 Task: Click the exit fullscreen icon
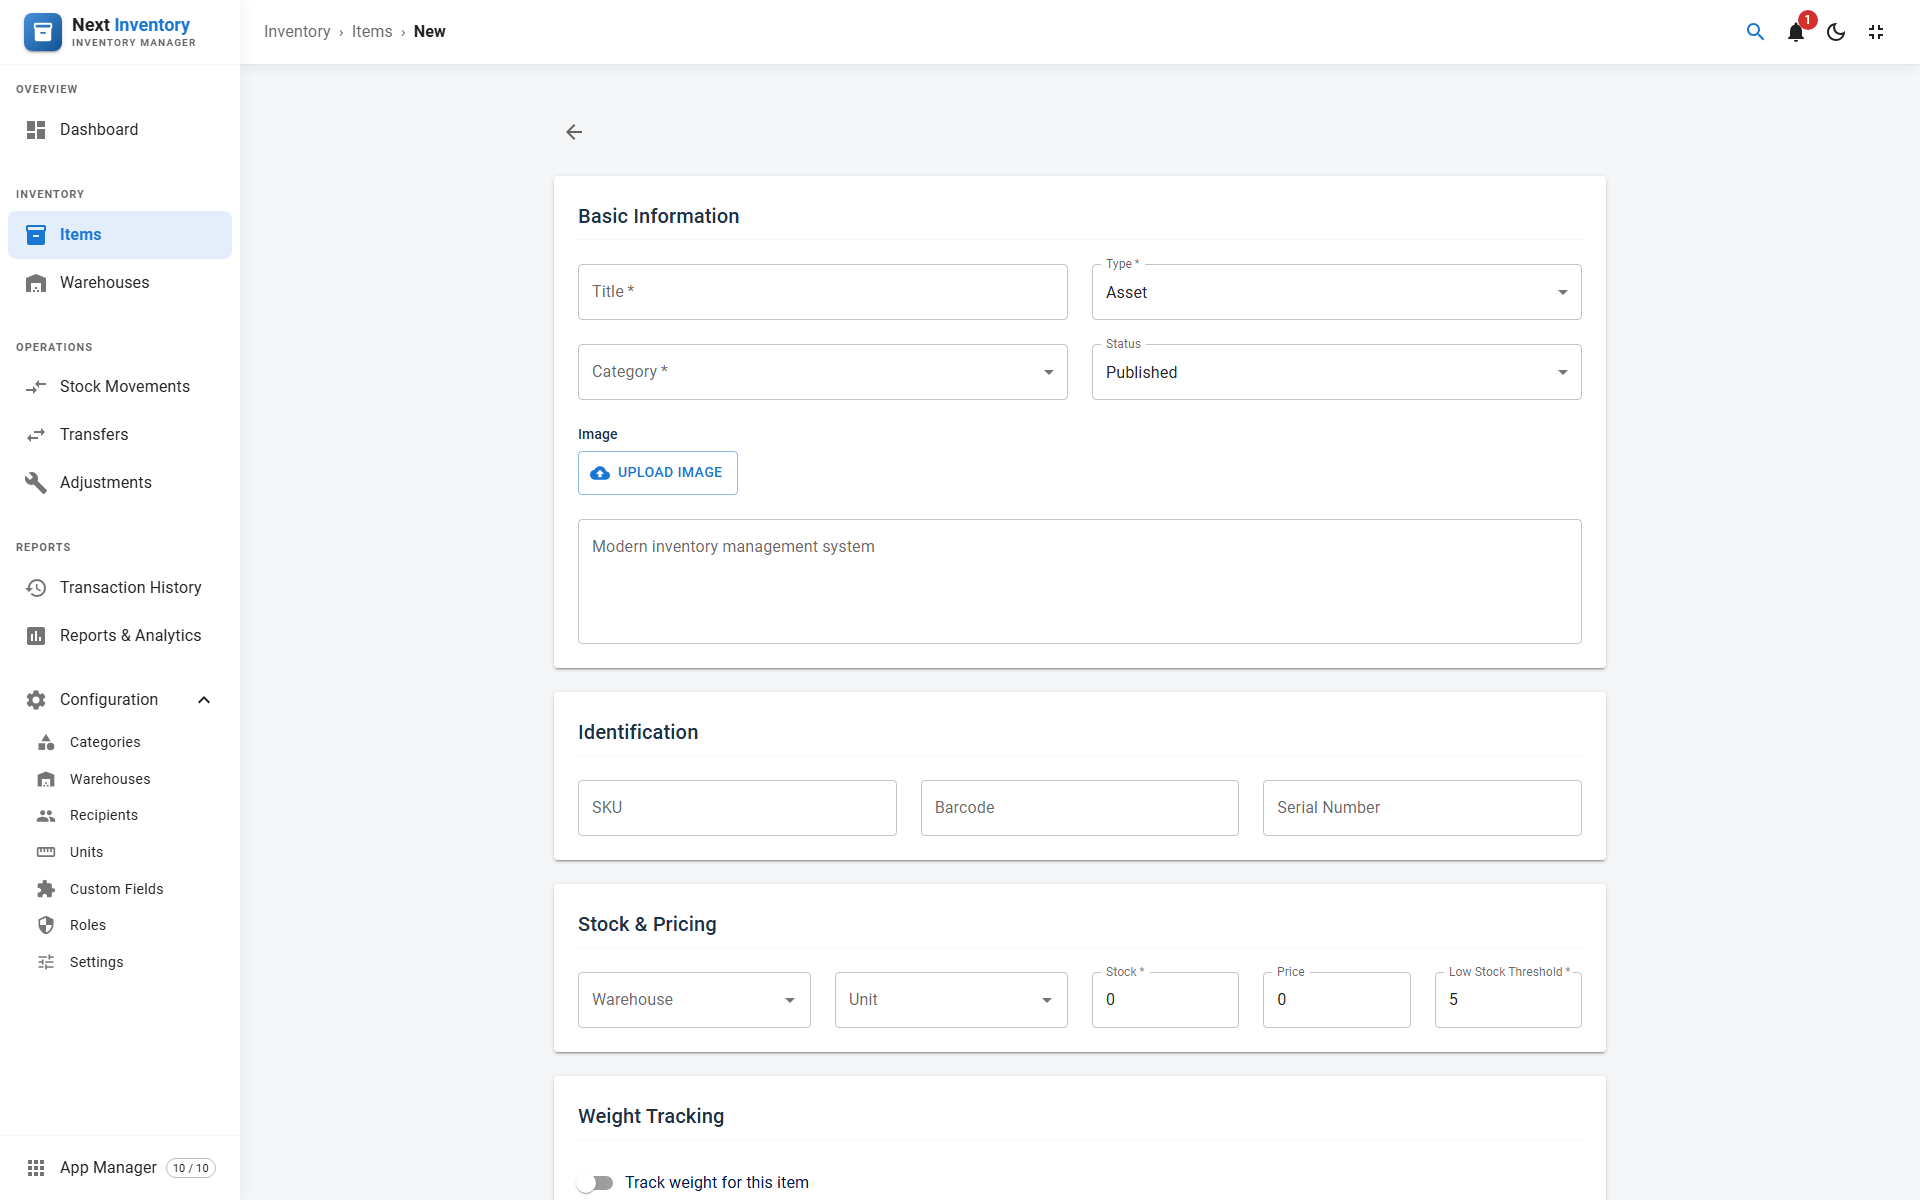pos(1876,32)
